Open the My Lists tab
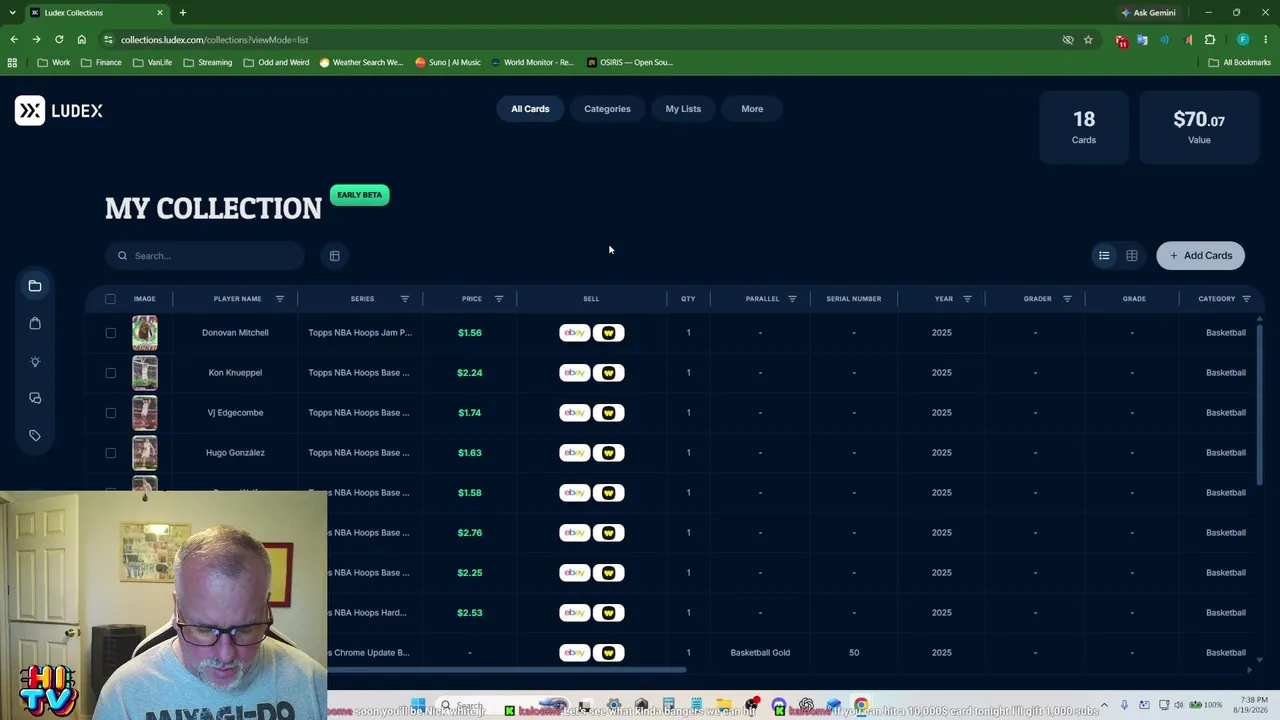 click(x=683, y=109)
